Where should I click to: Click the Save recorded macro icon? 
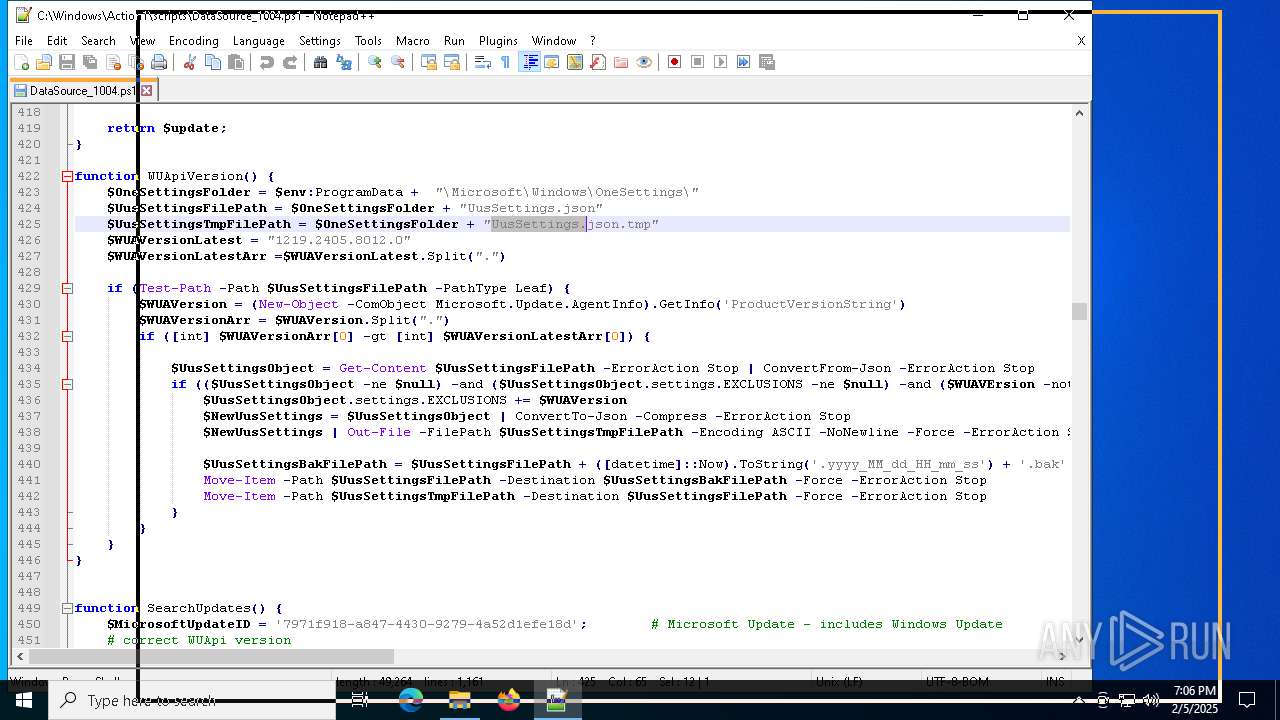coord(766,62)
